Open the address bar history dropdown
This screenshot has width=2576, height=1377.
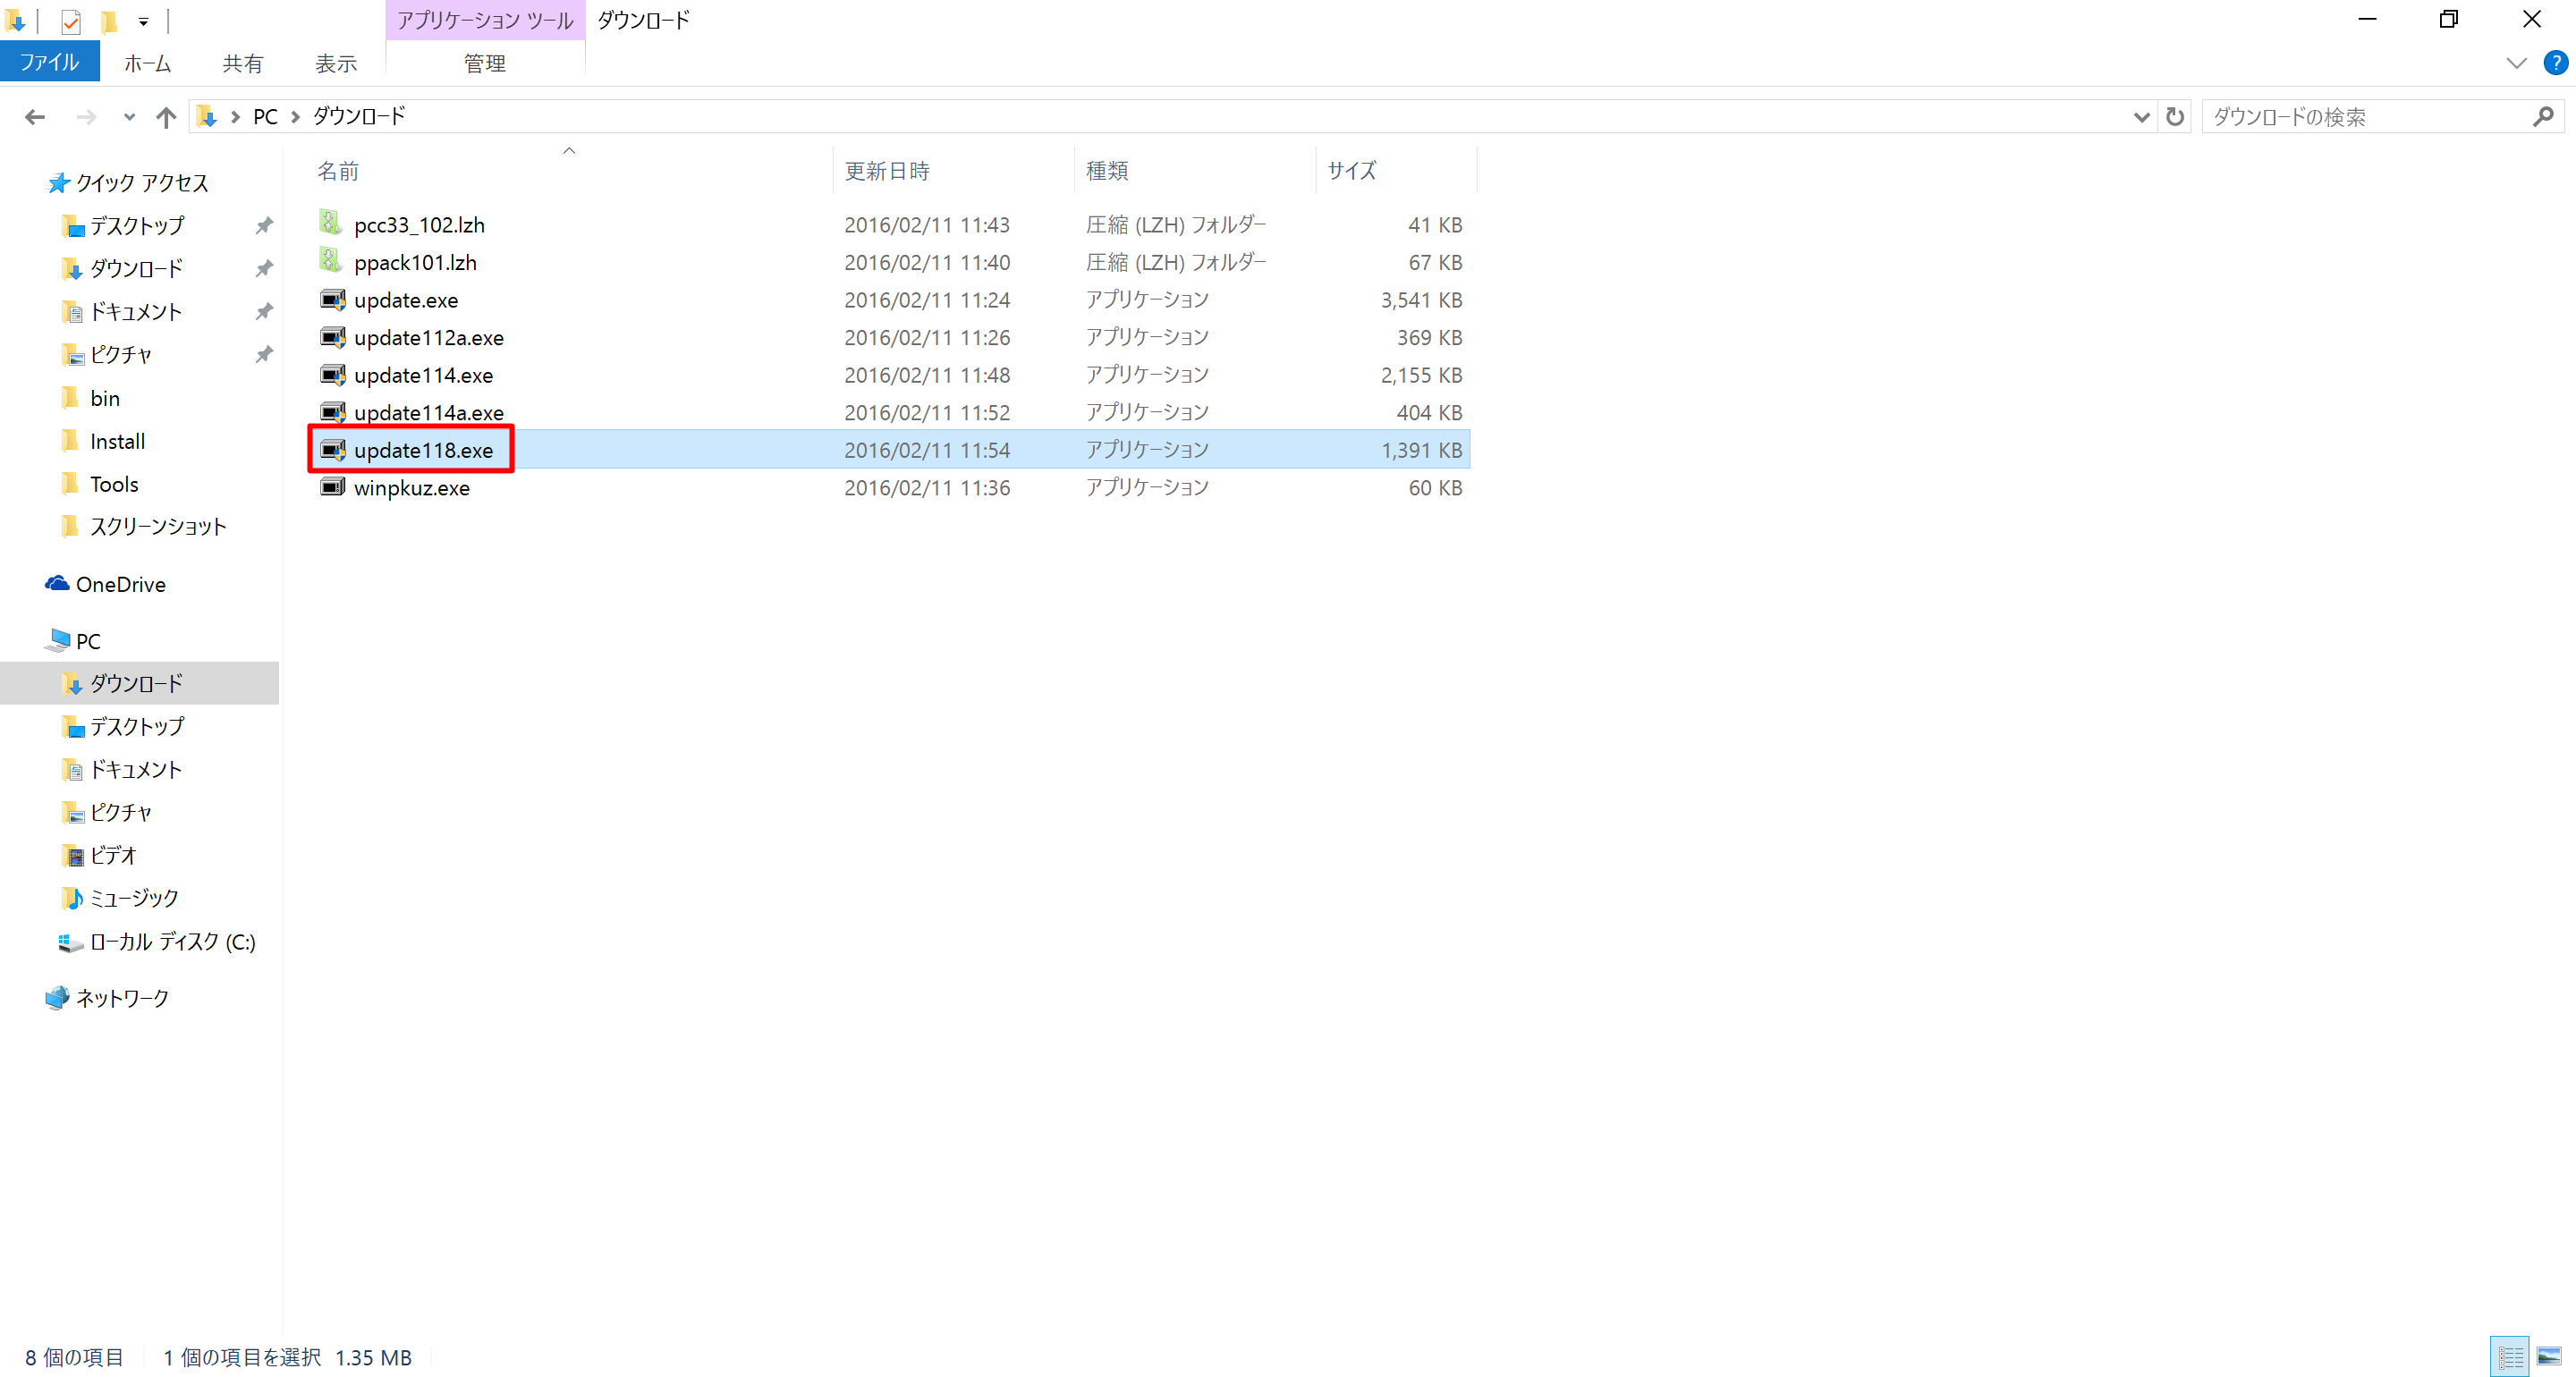click(x=2141, y=117)
